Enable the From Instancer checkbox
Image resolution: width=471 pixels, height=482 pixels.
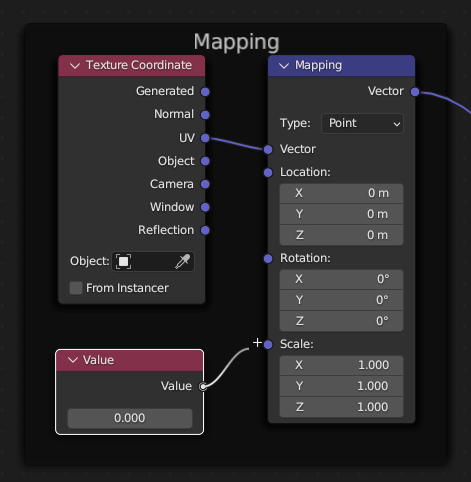pyautogui.click(x=76, y=288)
